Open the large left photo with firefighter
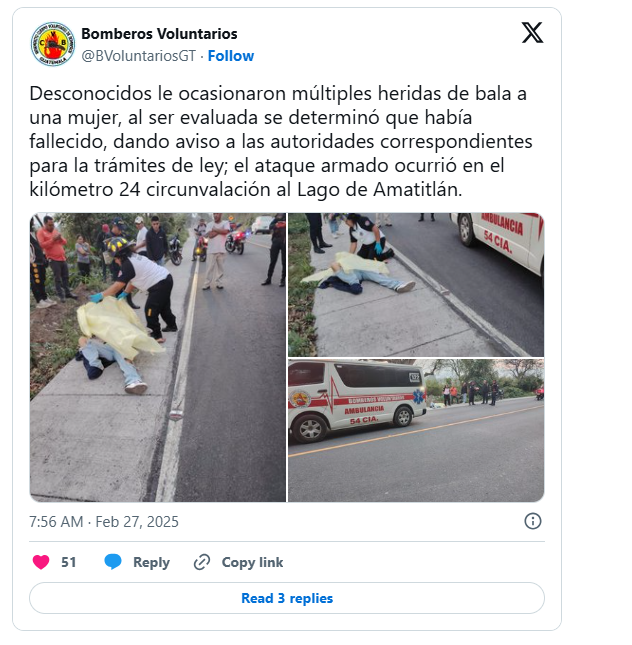Screen dimensions: 632x645 (158, 357)
